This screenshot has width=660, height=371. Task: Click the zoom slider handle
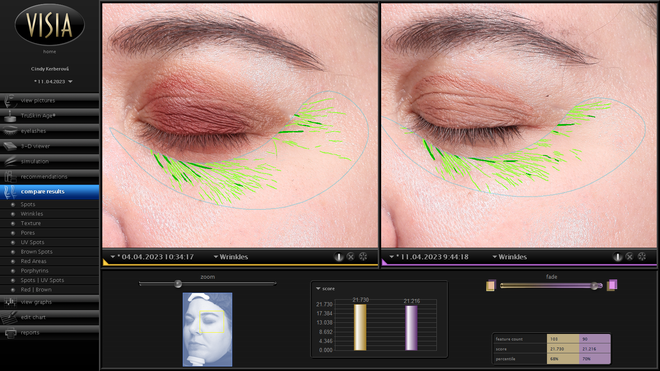178,284
